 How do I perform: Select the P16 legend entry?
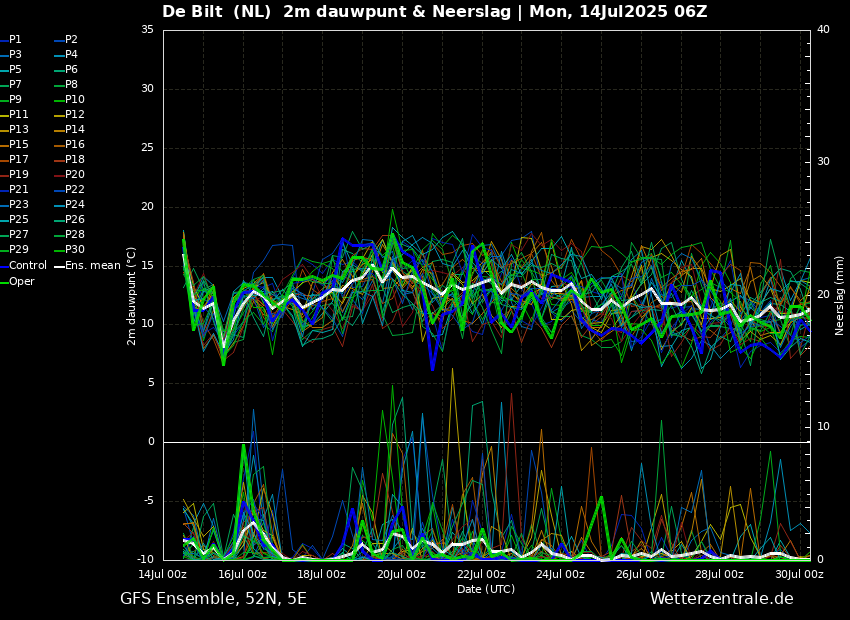[69, 145]
